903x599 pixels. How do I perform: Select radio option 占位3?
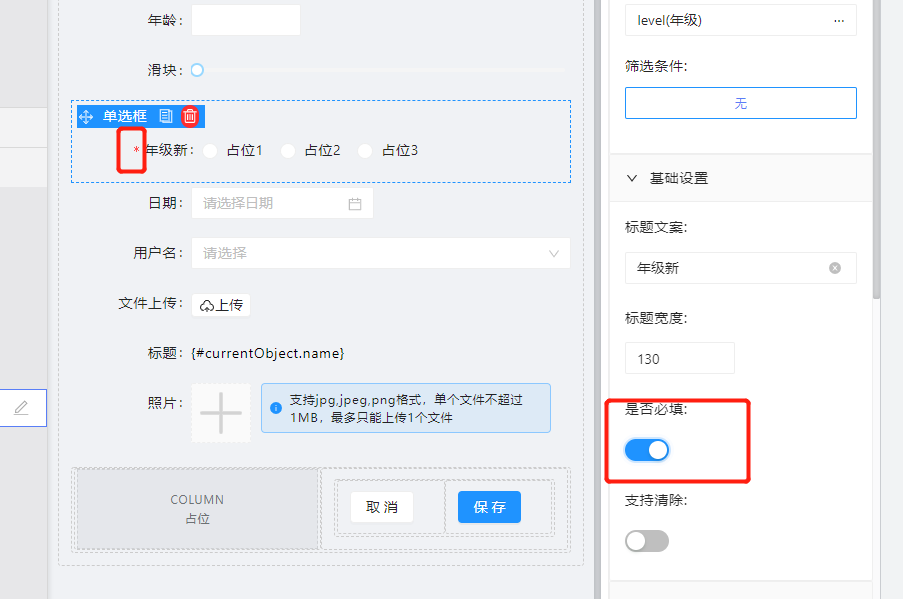pos(365,151)
